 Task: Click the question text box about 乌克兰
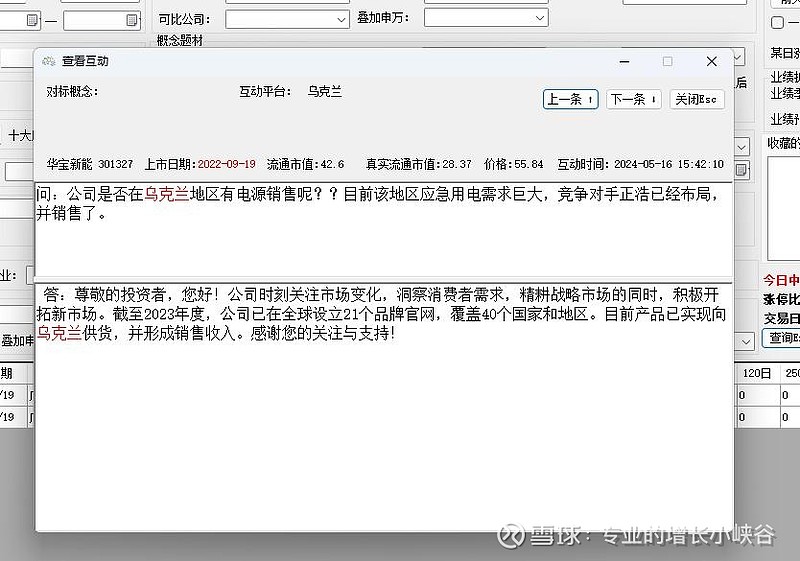[384, 230]
